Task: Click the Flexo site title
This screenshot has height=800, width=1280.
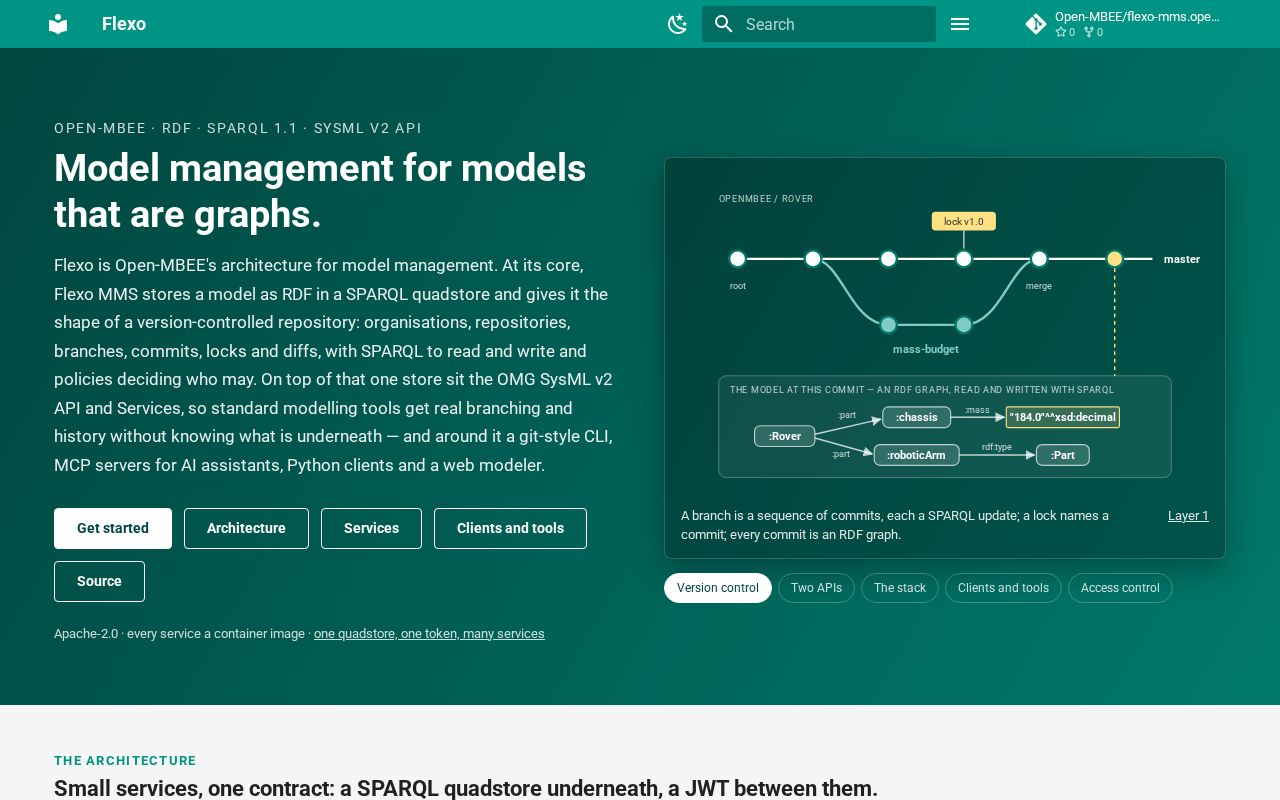Action: pos(124,24)
